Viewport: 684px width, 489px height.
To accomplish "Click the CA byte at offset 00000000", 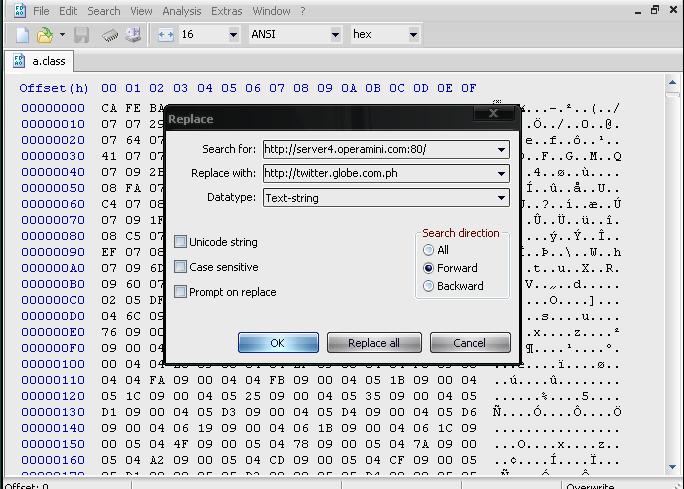I will (109, 108).
